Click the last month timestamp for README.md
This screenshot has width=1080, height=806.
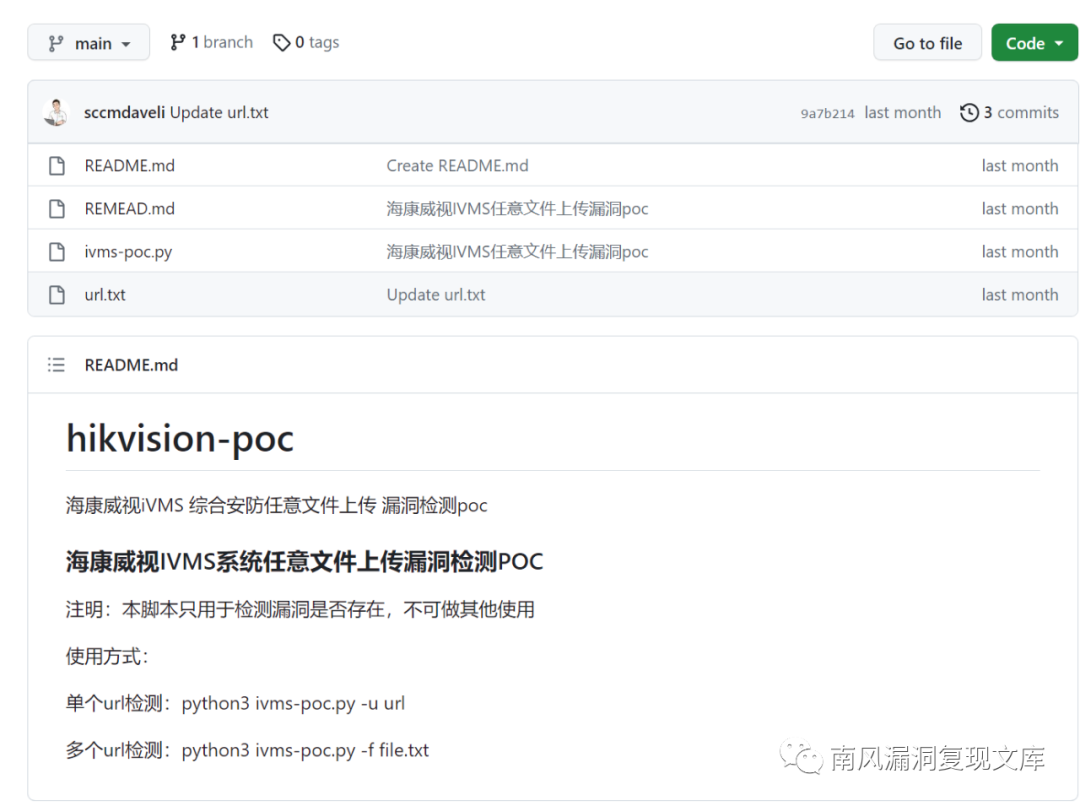pos(1020,166)
